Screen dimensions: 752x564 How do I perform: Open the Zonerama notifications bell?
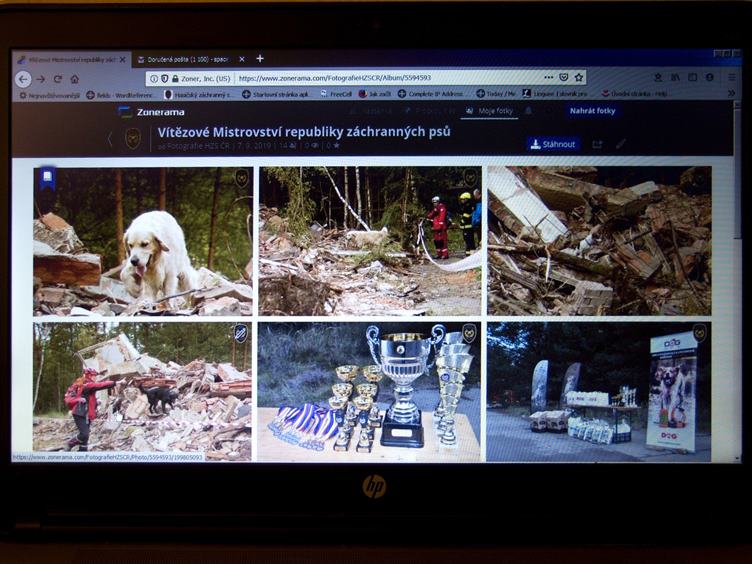[x=528, y=111]
